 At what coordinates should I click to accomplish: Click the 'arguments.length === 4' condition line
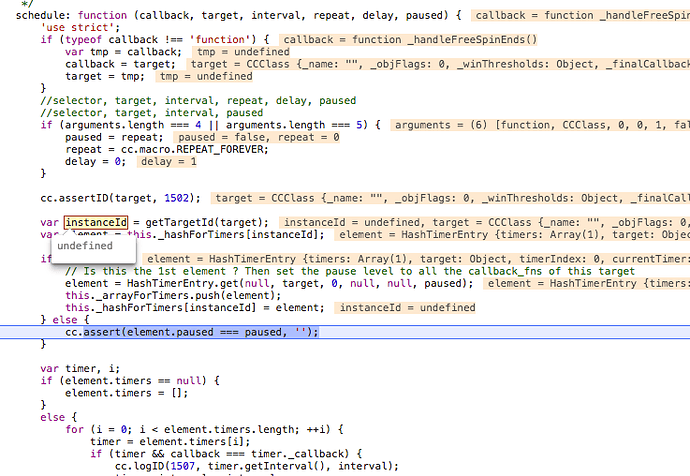coord(210,125)
